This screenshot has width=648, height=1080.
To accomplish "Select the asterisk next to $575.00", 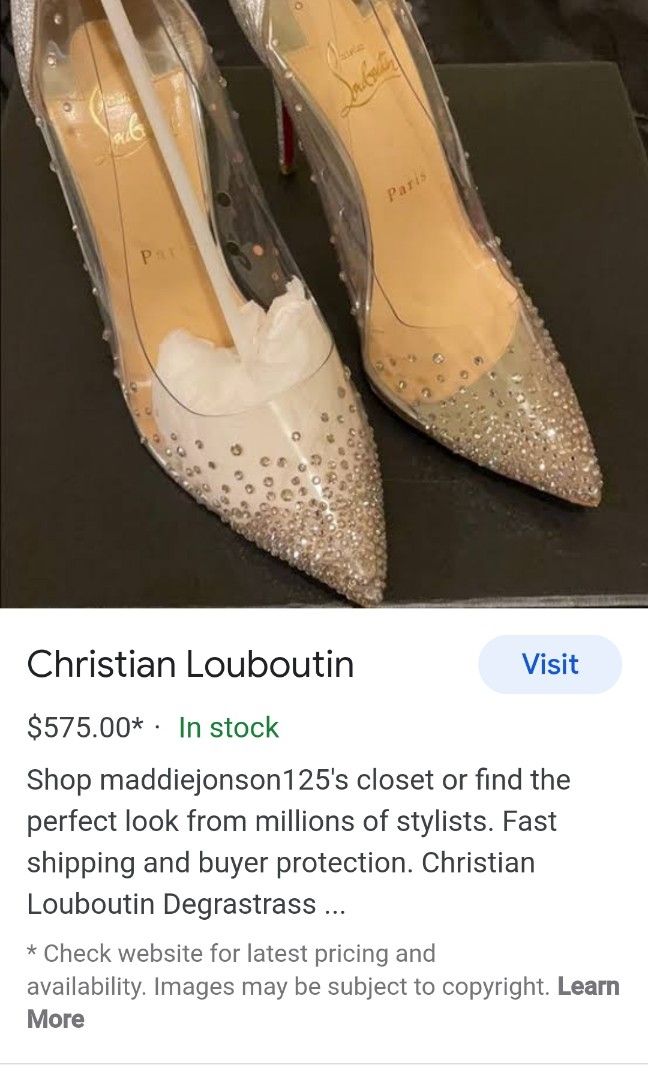I will (140, 724).
